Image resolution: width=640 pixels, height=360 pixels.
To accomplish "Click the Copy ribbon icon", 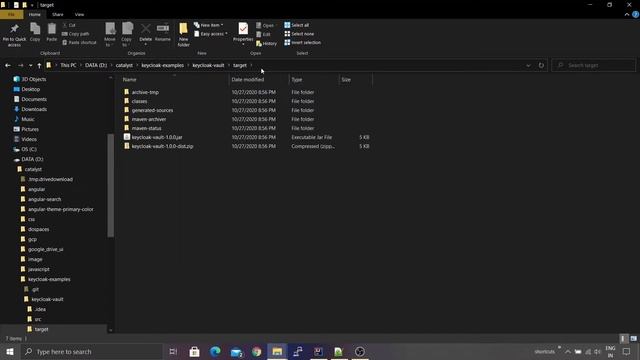I will coord(35,32).
